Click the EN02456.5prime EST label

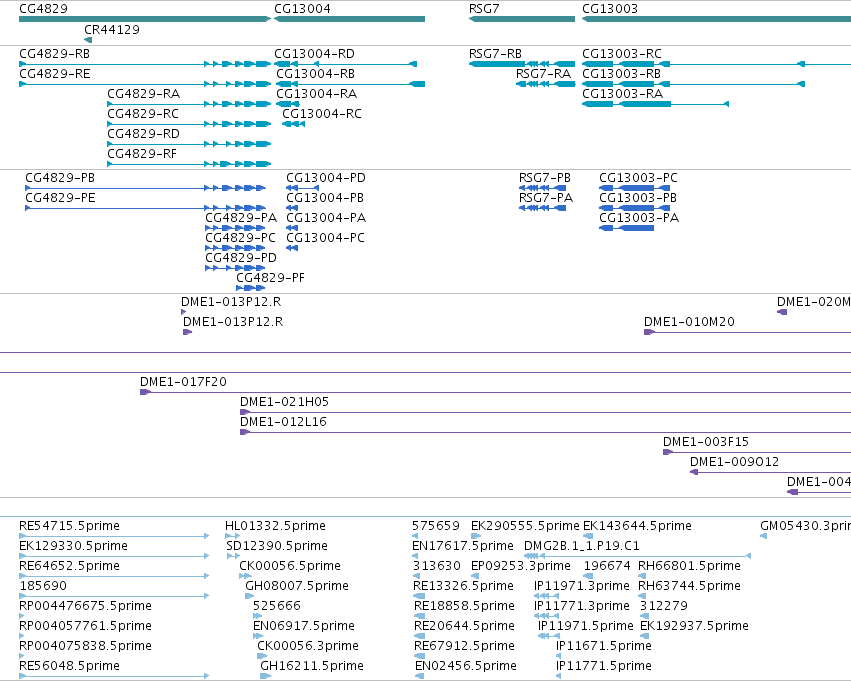pos(466,667)
